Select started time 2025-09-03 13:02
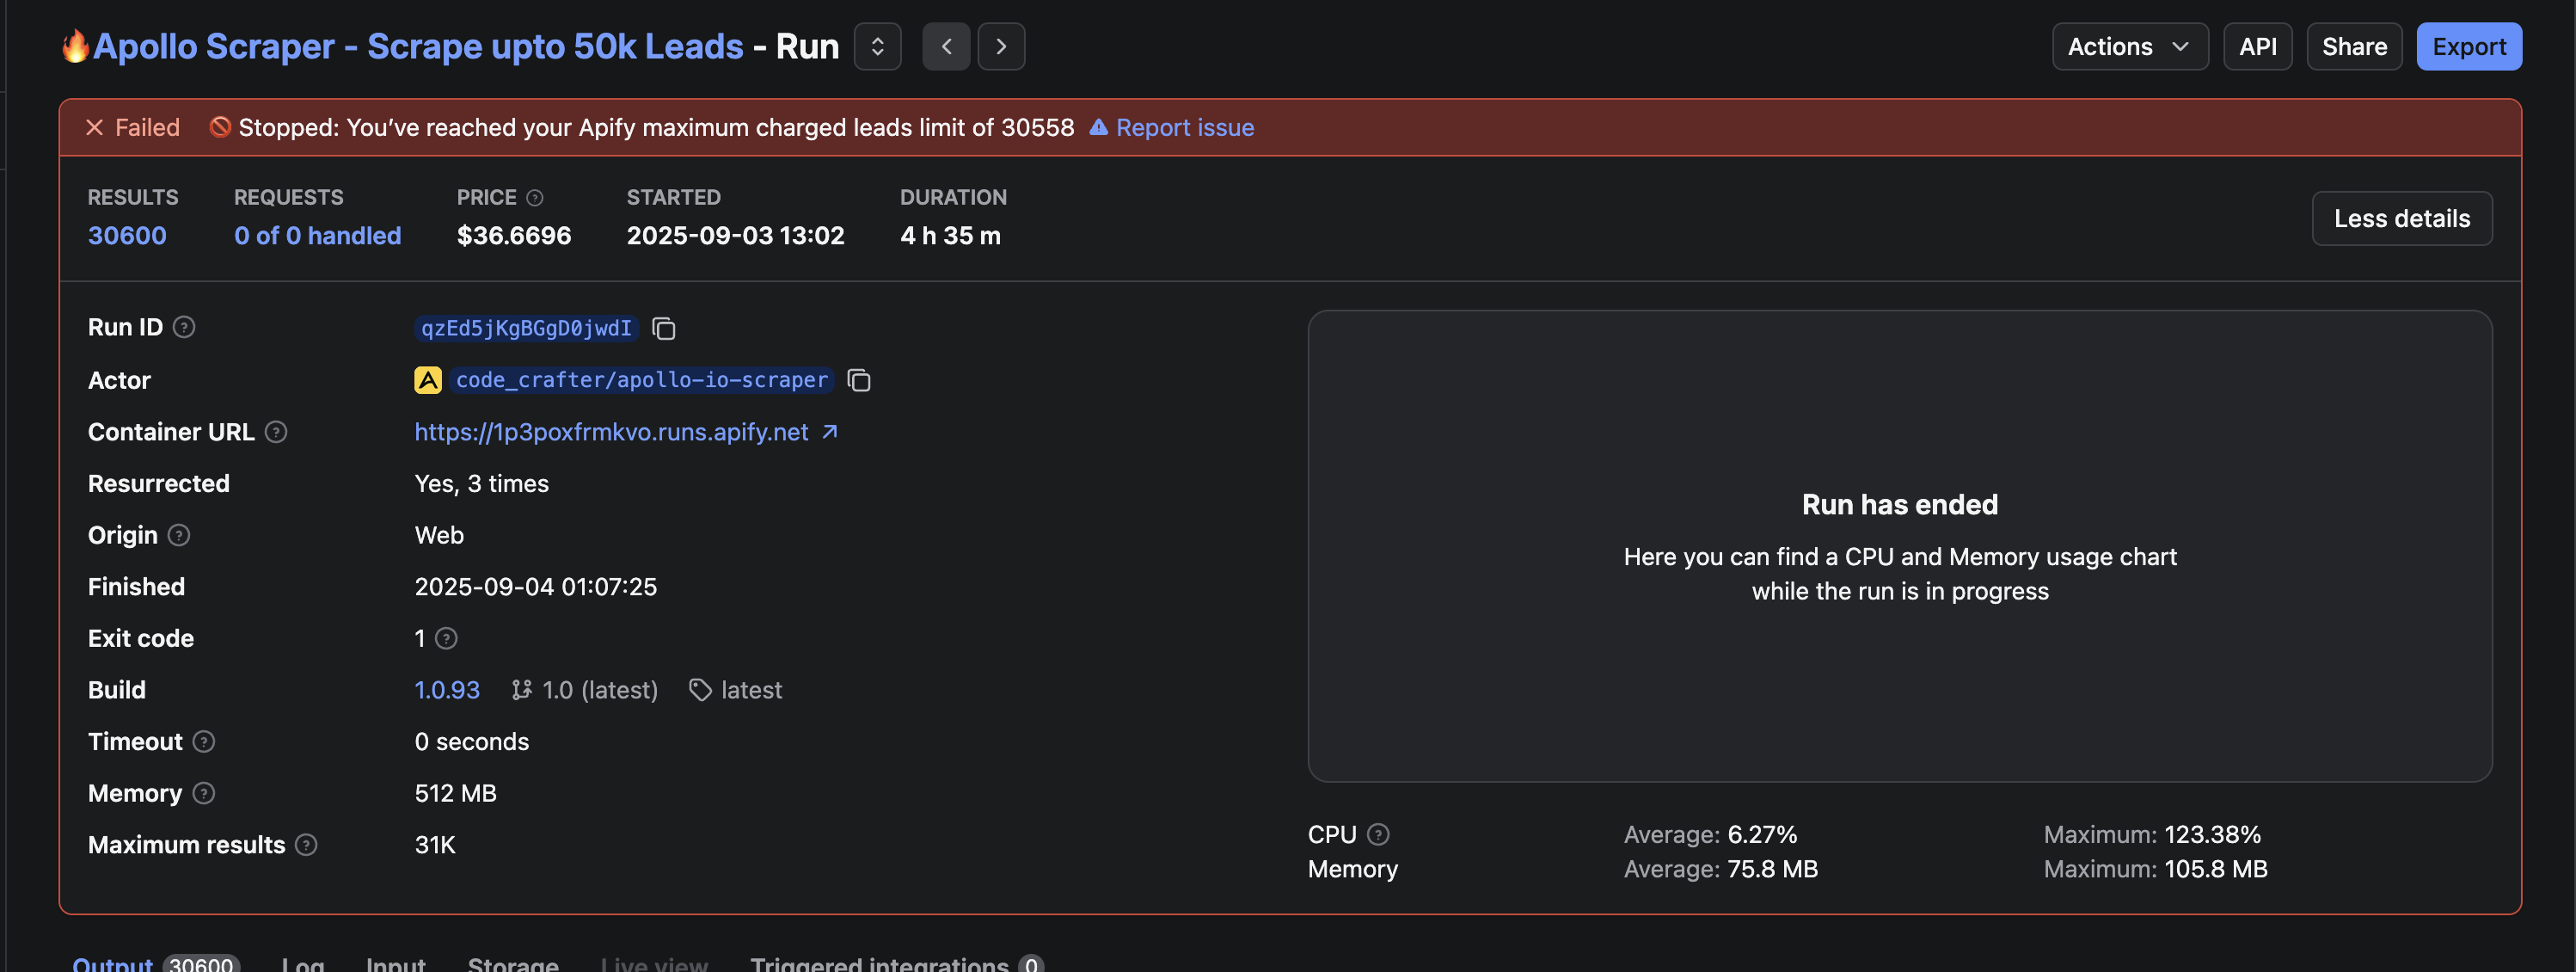This screenshot has width=2576, height=972. point(735,235)
